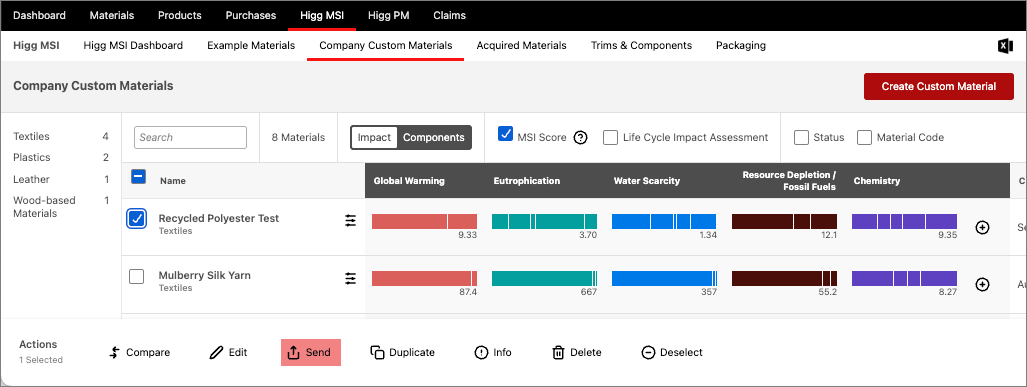
Task: Send the selected material
Action: tap(310, 352)
